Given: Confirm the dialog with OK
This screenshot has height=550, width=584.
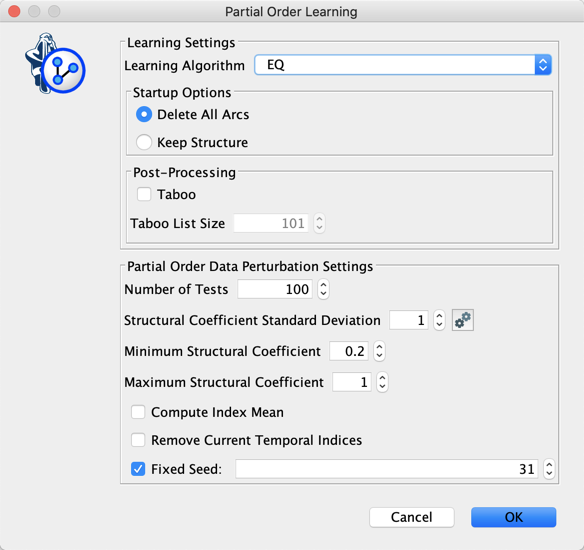Looking at the screenshot, I should [x=514, y=517].
